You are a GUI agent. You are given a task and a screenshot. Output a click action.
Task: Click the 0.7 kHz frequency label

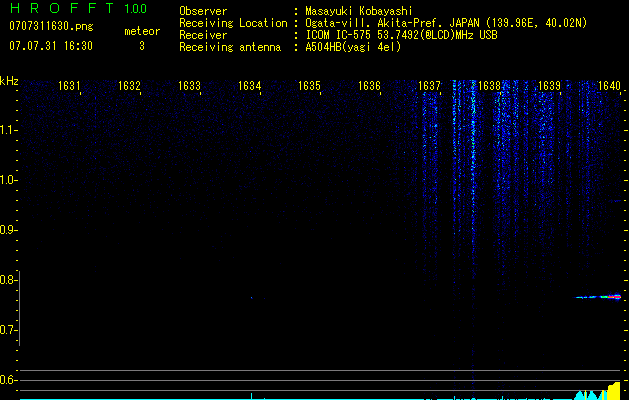pos(8,330)
